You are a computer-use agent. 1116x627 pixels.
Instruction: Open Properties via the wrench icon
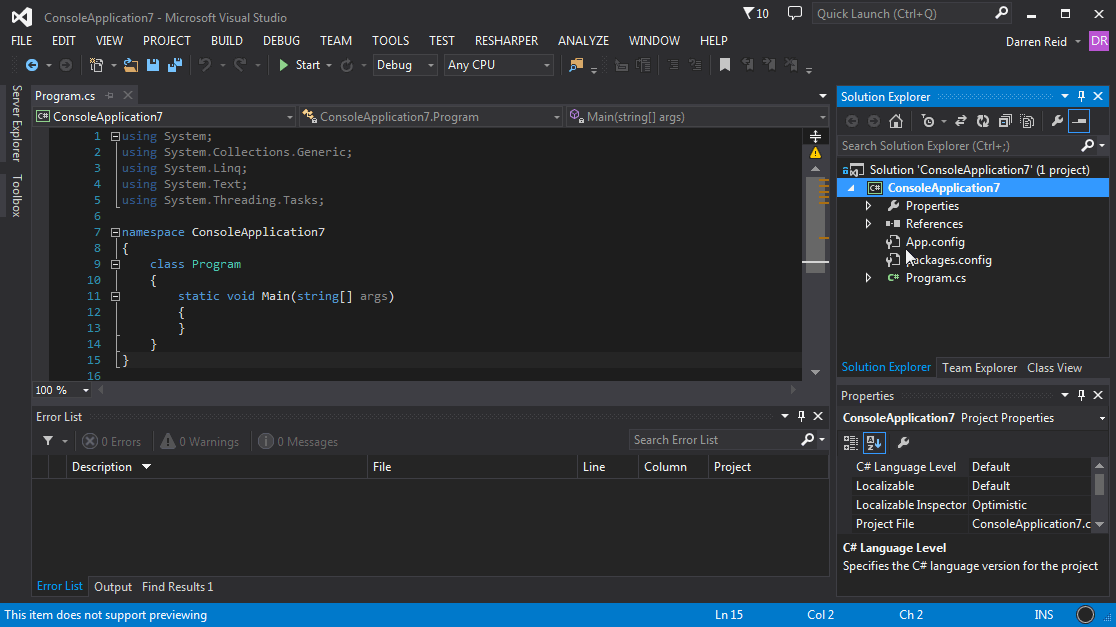click(1057, 120)
